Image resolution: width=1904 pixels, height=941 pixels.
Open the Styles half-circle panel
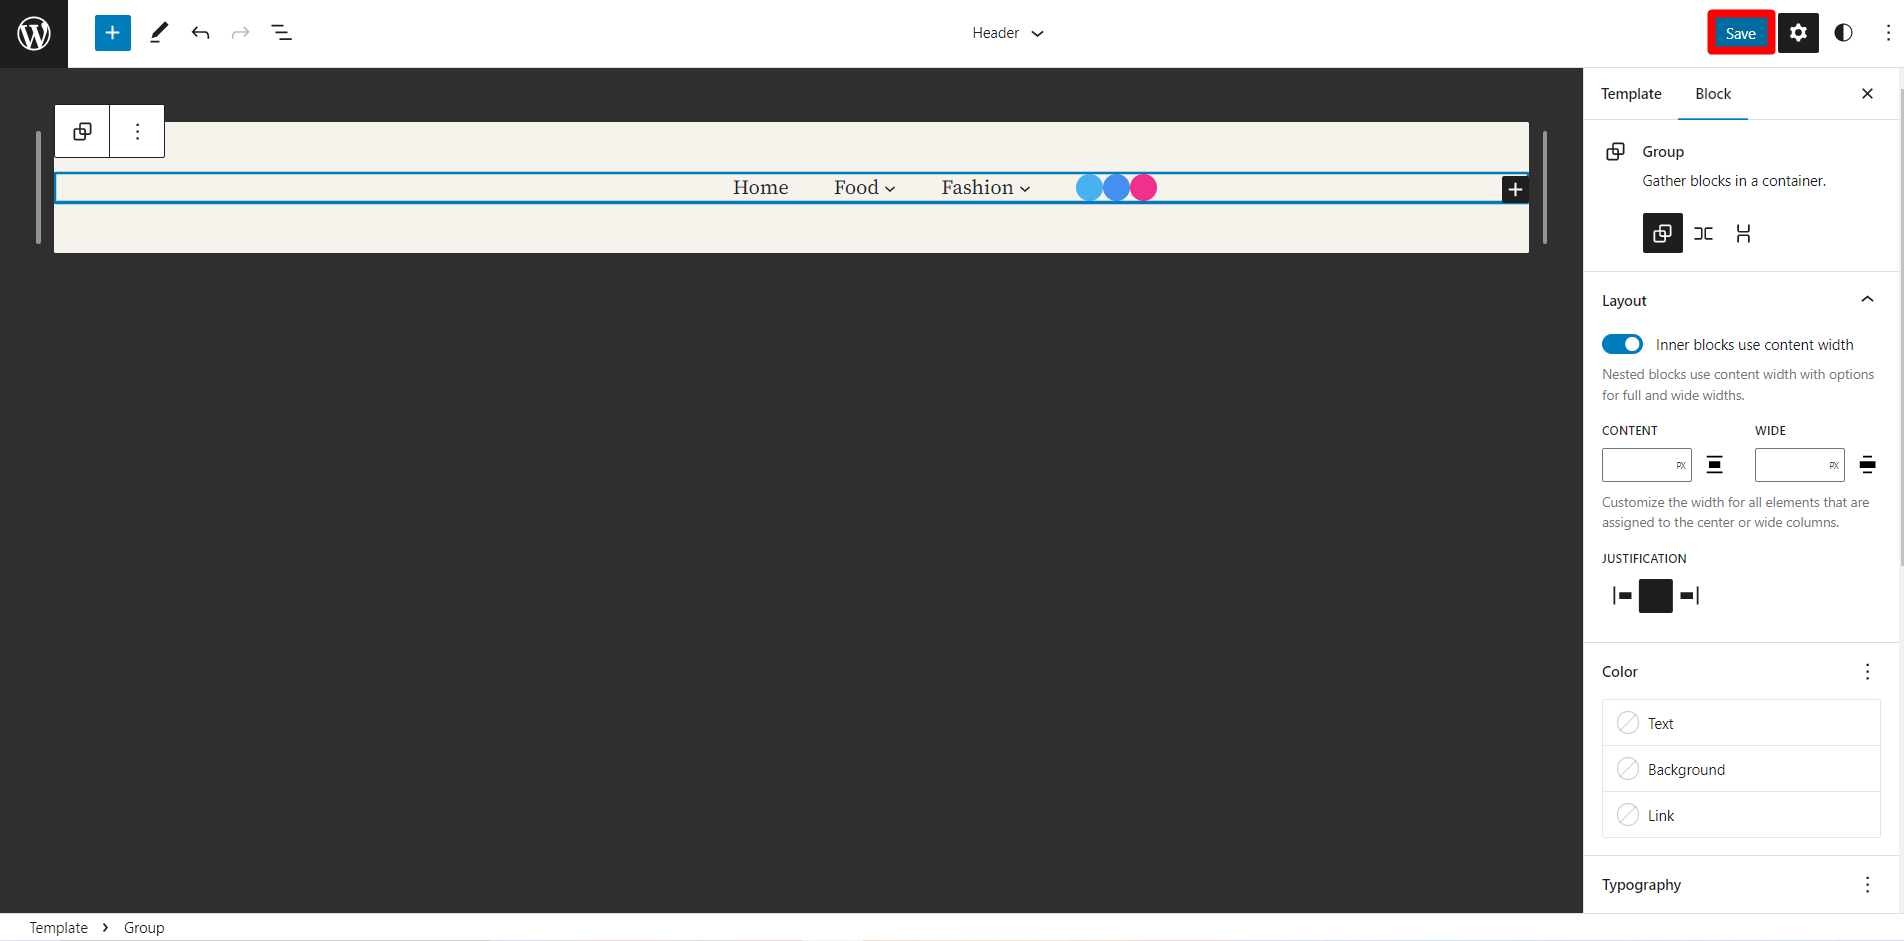pyautogui.click(x=1844, y=33)
